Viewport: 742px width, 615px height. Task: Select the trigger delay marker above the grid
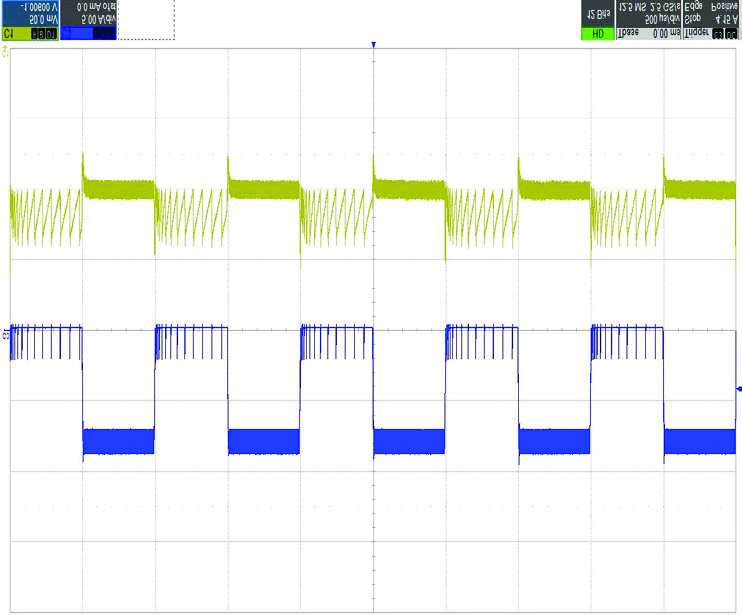coord(373,46)
